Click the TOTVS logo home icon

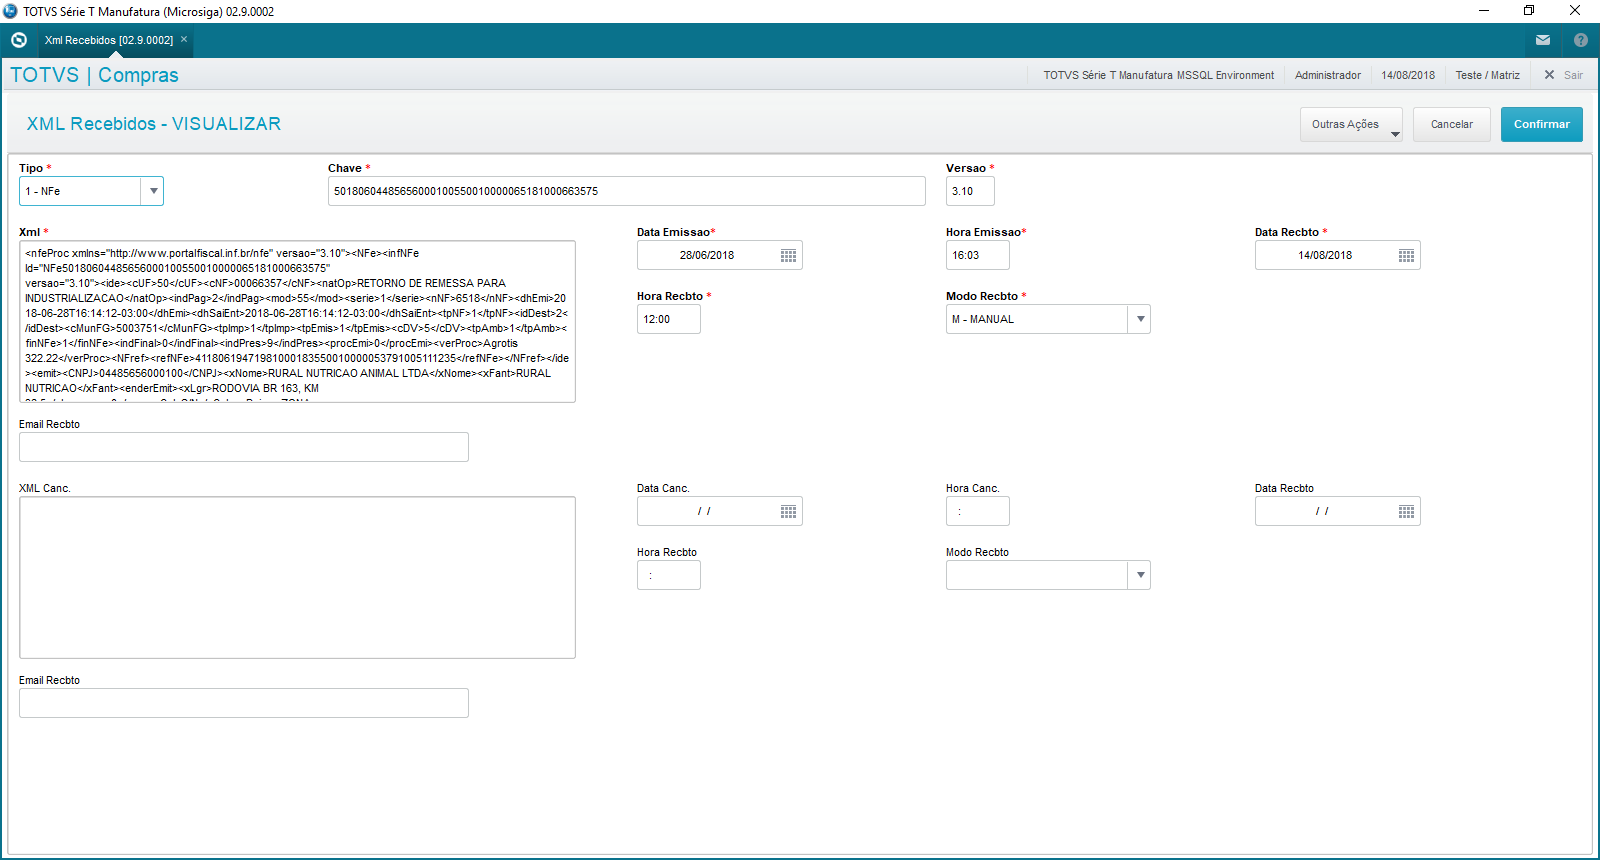(18, 40)
